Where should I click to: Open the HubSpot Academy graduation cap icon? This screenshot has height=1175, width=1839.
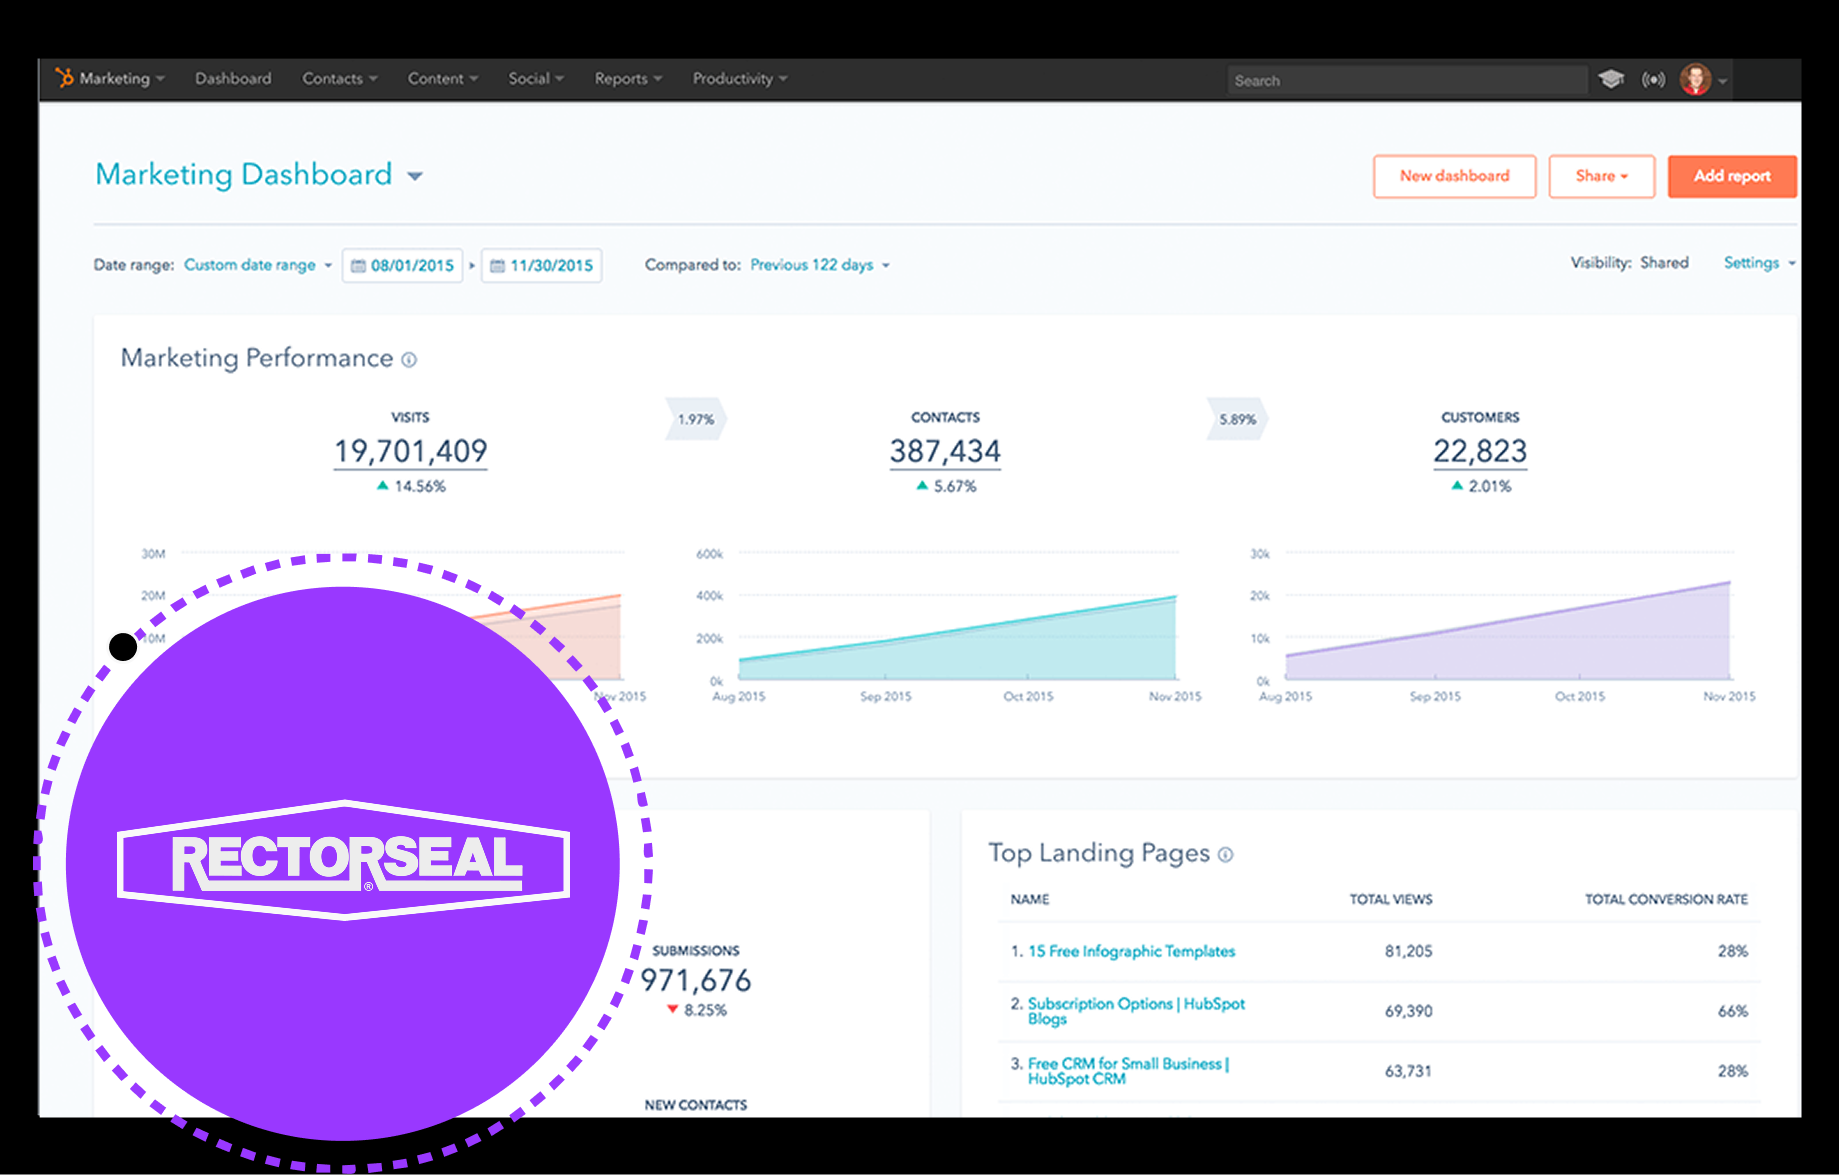1611,78
